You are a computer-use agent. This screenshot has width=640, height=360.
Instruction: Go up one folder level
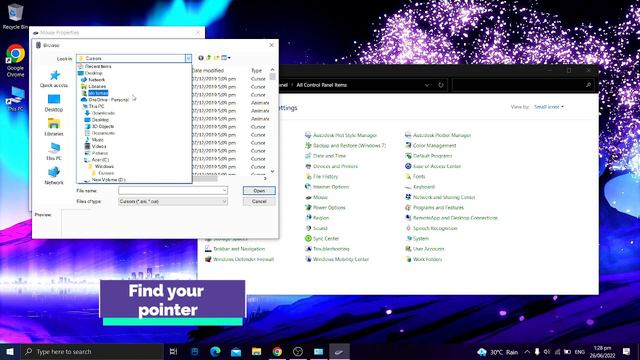point(209,58)
